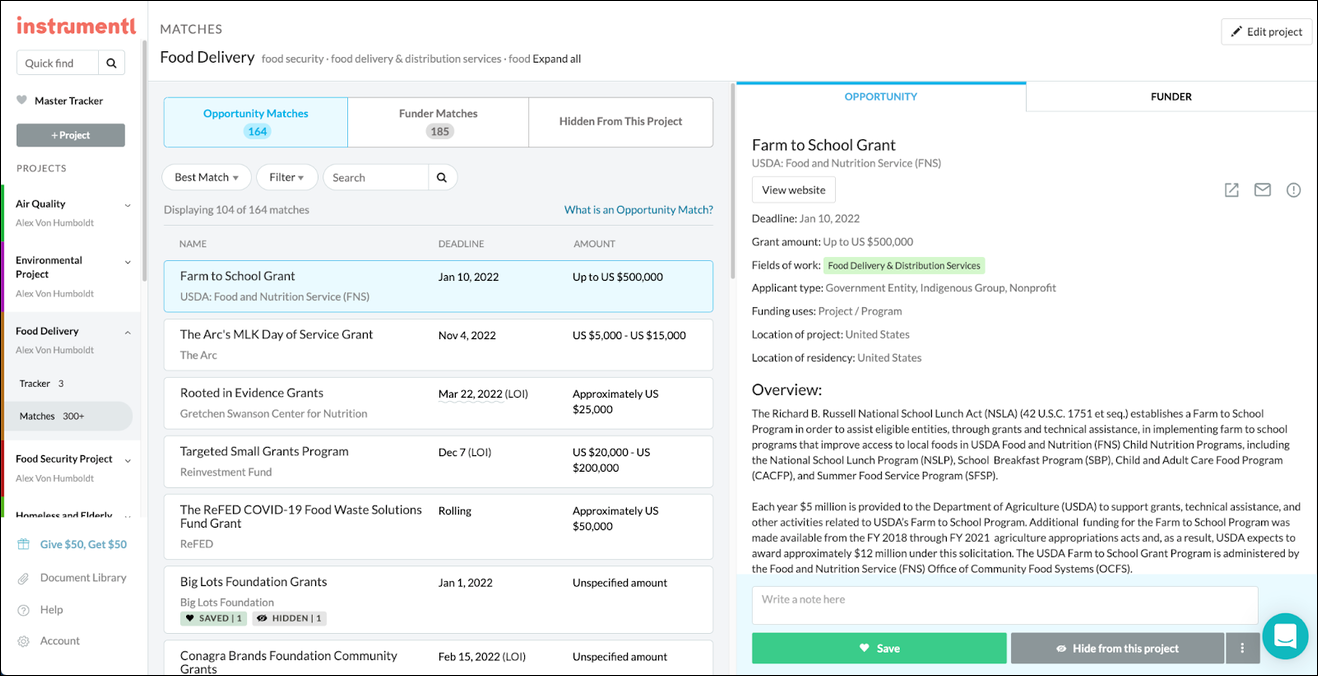Click the magnifier button in matches search

point(442,177)
